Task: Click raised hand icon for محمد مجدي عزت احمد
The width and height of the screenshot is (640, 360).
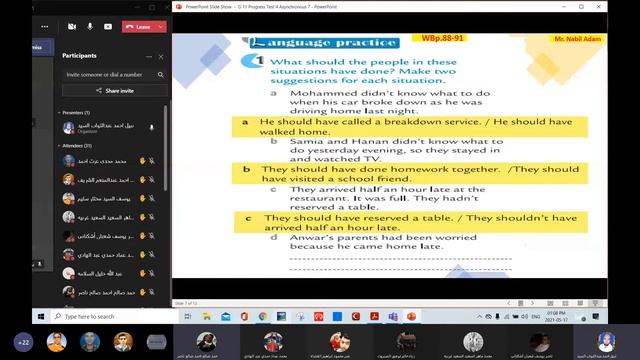Action: click(142, 161)
